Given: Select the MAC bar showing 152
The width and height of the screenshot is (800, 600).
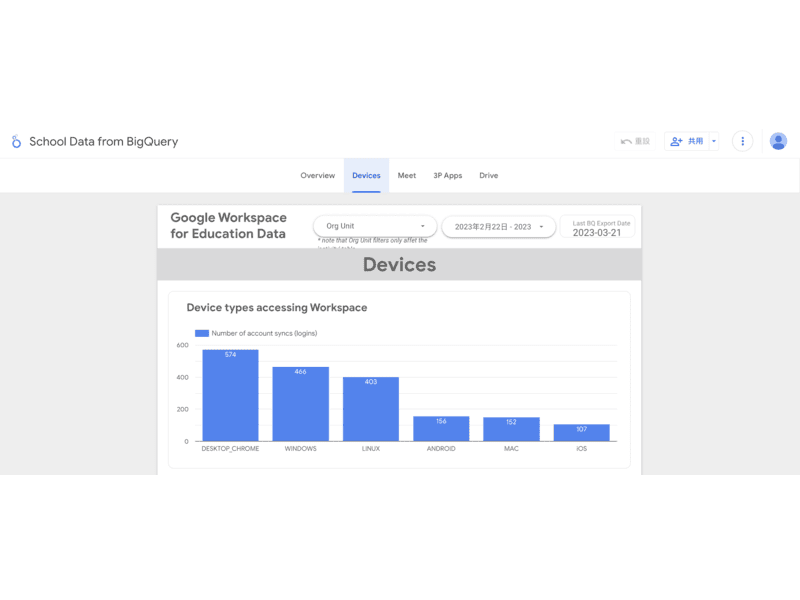Looking at the screenshot, I should (511, 429).
